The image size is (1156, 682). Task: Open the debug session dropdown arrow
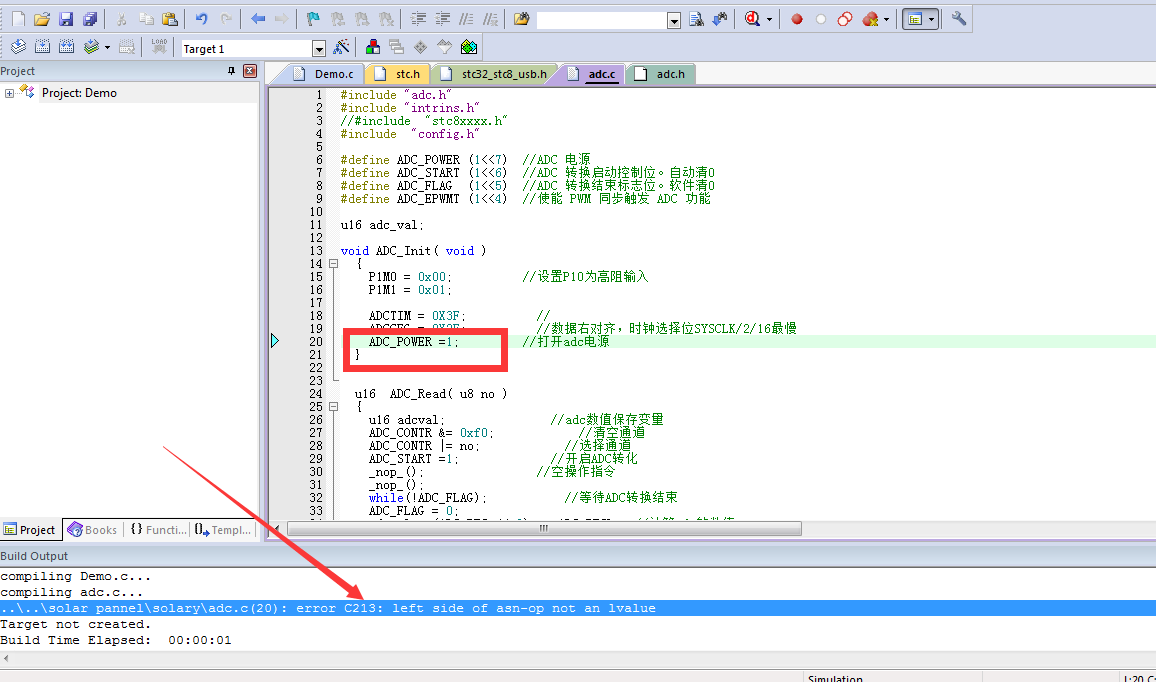769,19
